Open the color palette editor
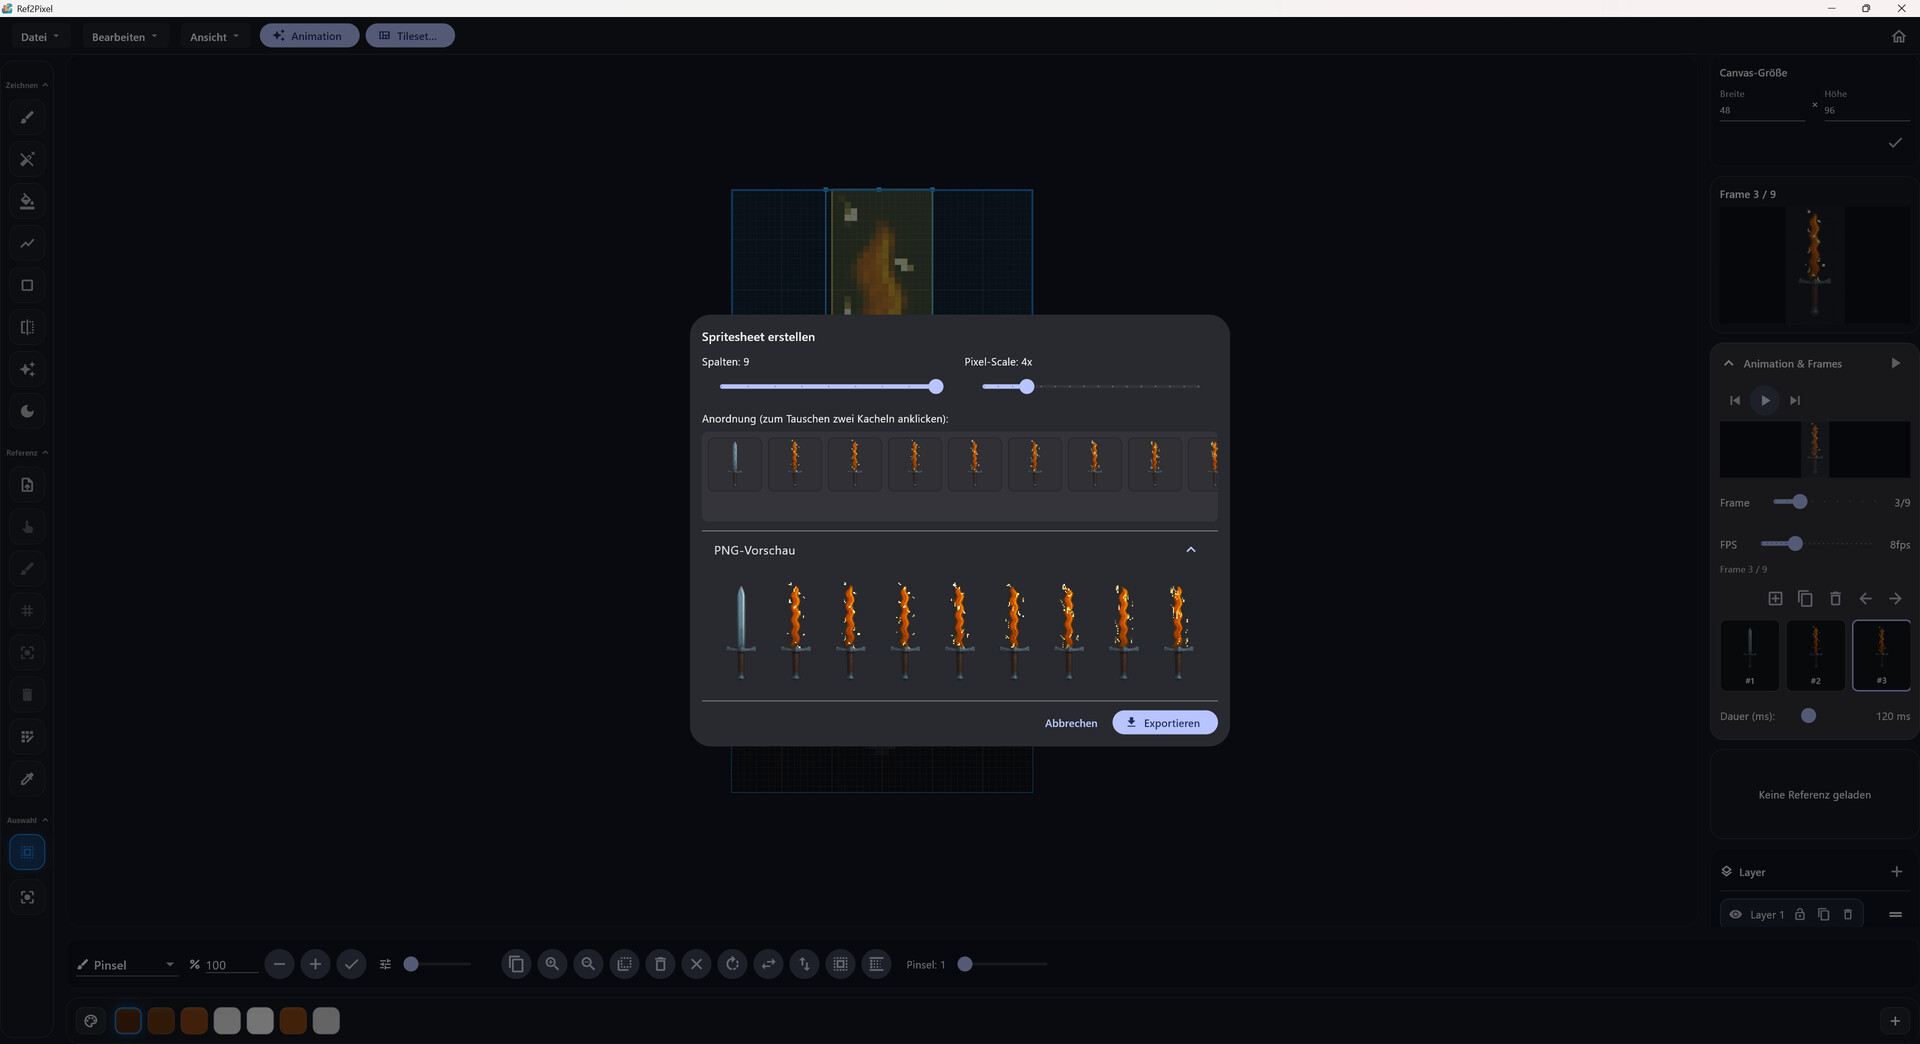 click(90, 1021)
